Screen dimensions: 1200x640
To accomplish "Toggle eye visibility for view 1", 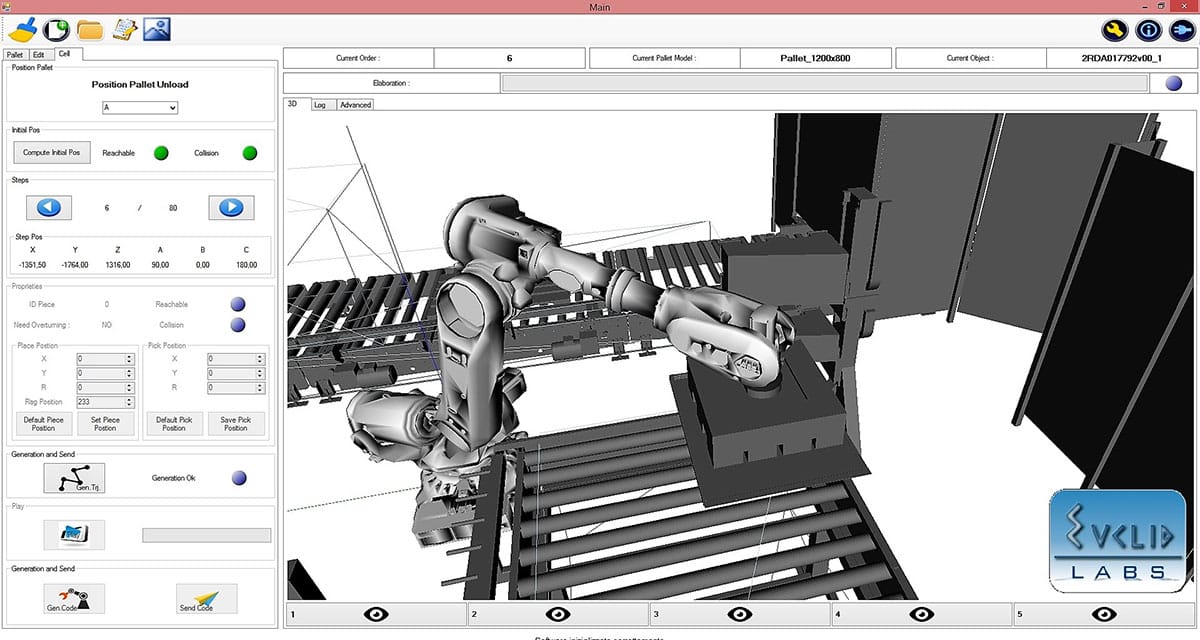I will (x=376, y=614).
